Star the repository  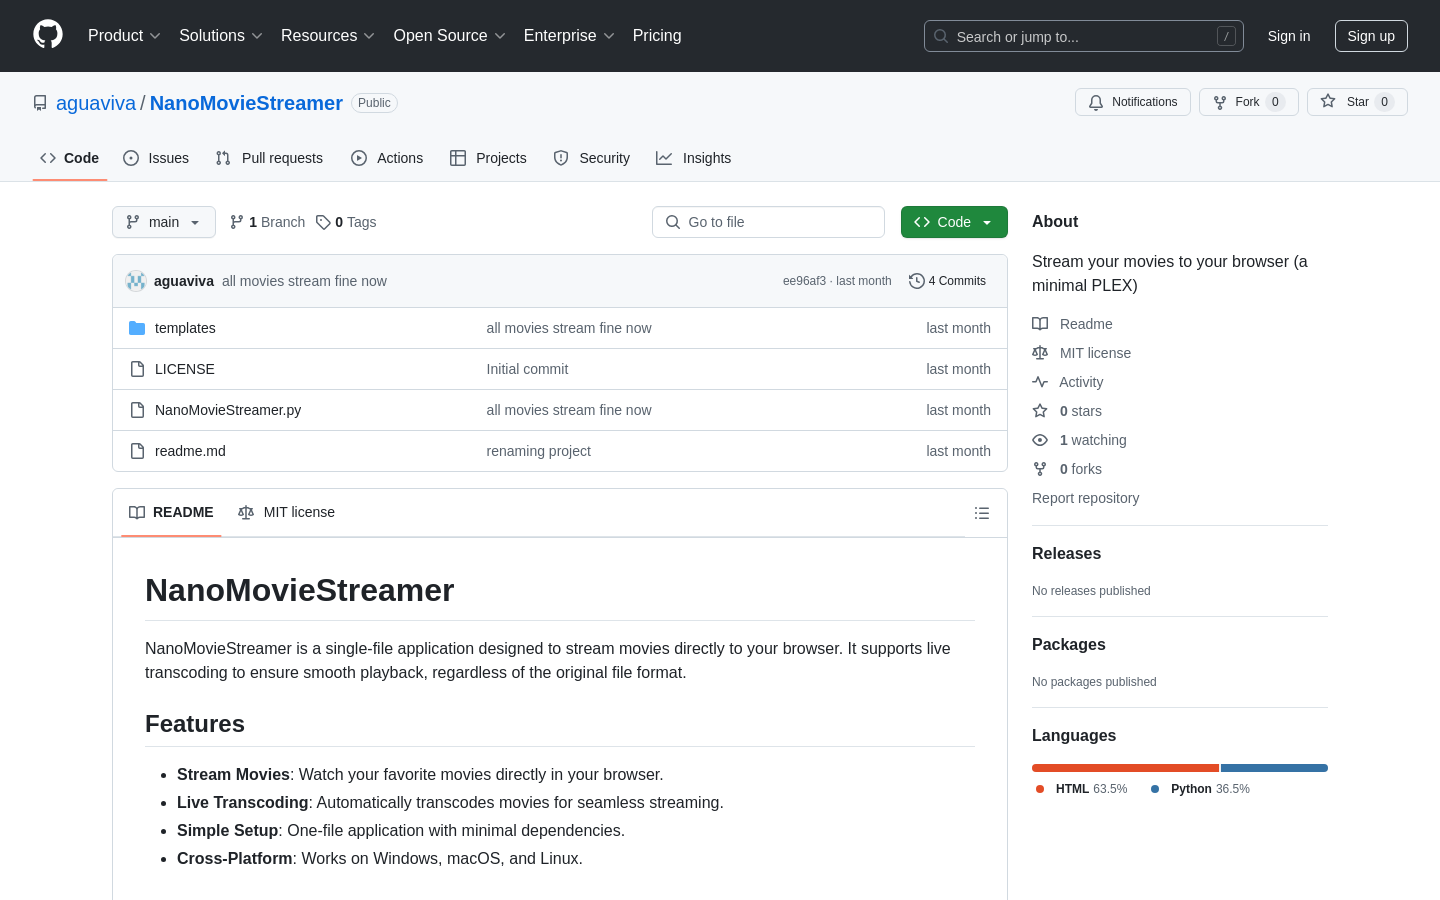click(1357, 102)
